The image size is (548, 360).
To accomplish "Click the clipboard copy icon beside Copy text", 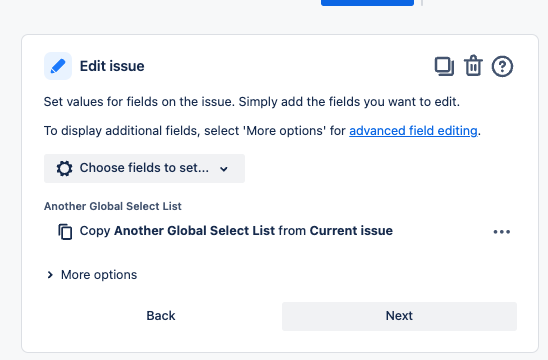I will point(65,232).
